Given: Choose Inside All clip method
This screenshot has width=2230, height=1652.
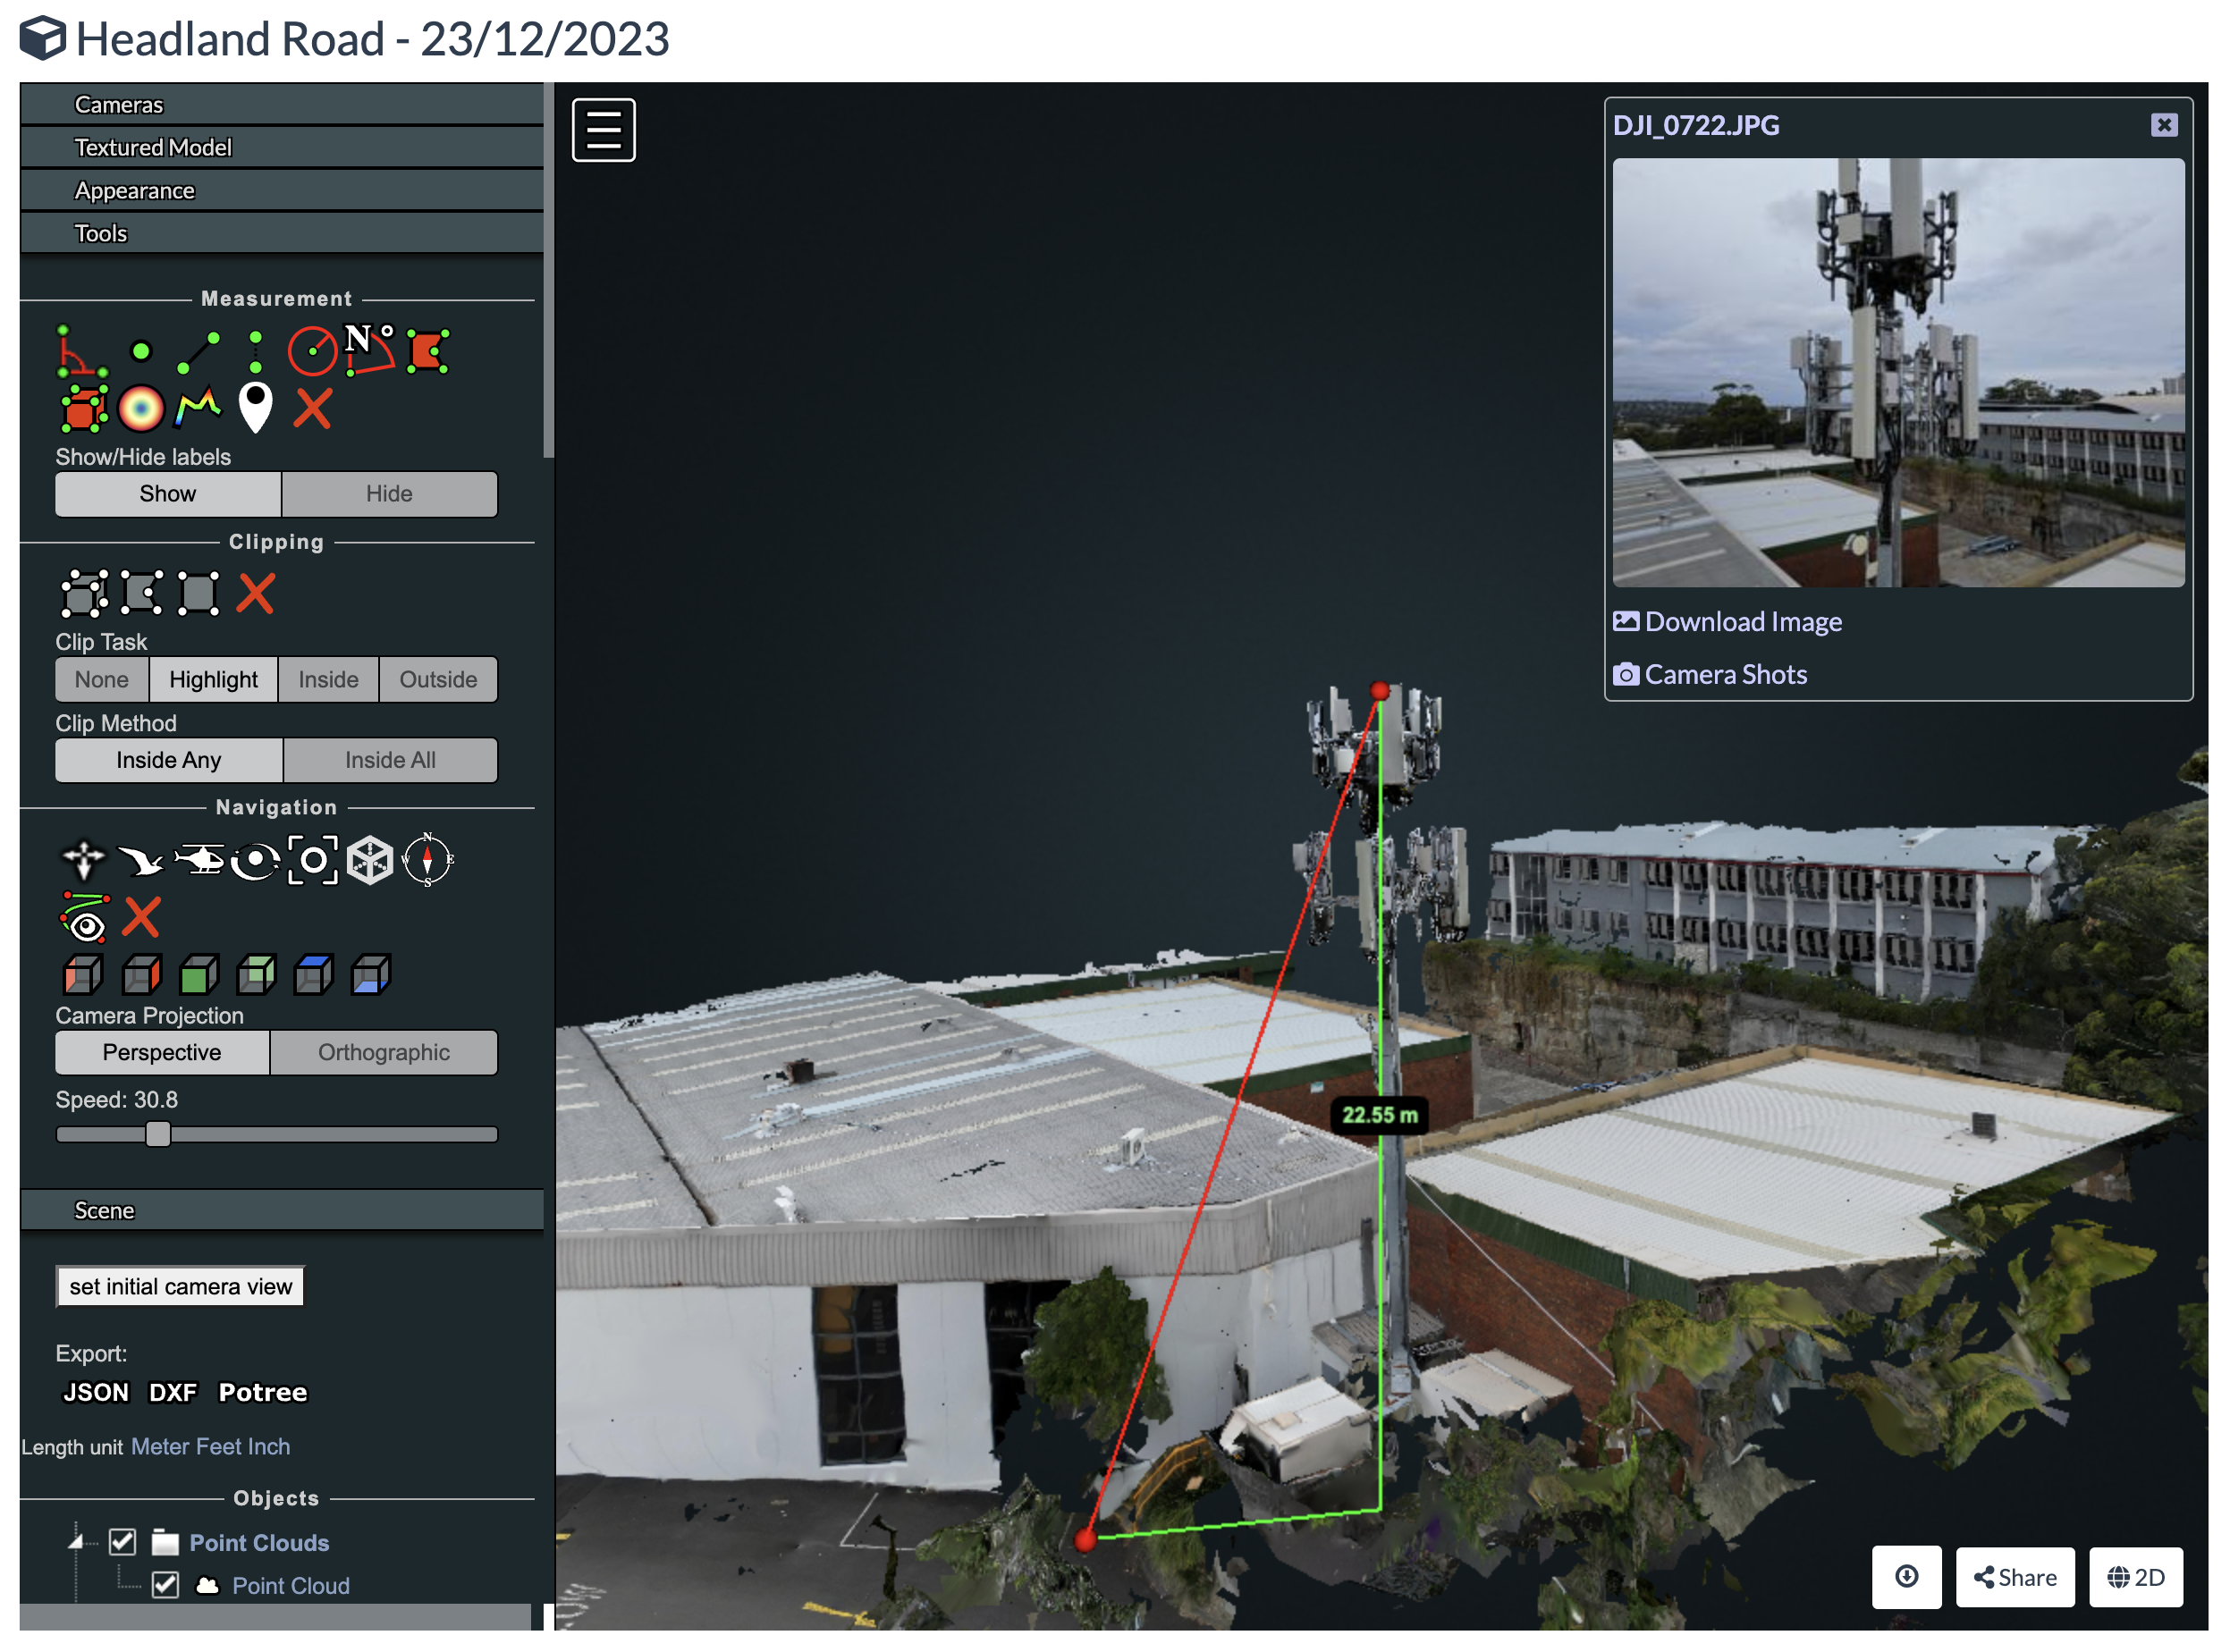Looking at the screenshot, I should 390,761.
